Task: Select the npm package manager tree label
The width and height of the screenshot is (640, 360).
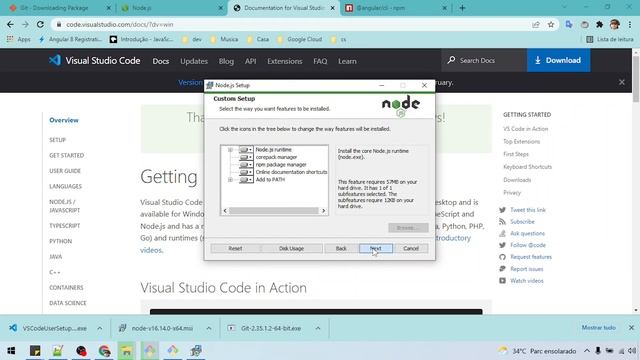Action: tap(281, 164)
